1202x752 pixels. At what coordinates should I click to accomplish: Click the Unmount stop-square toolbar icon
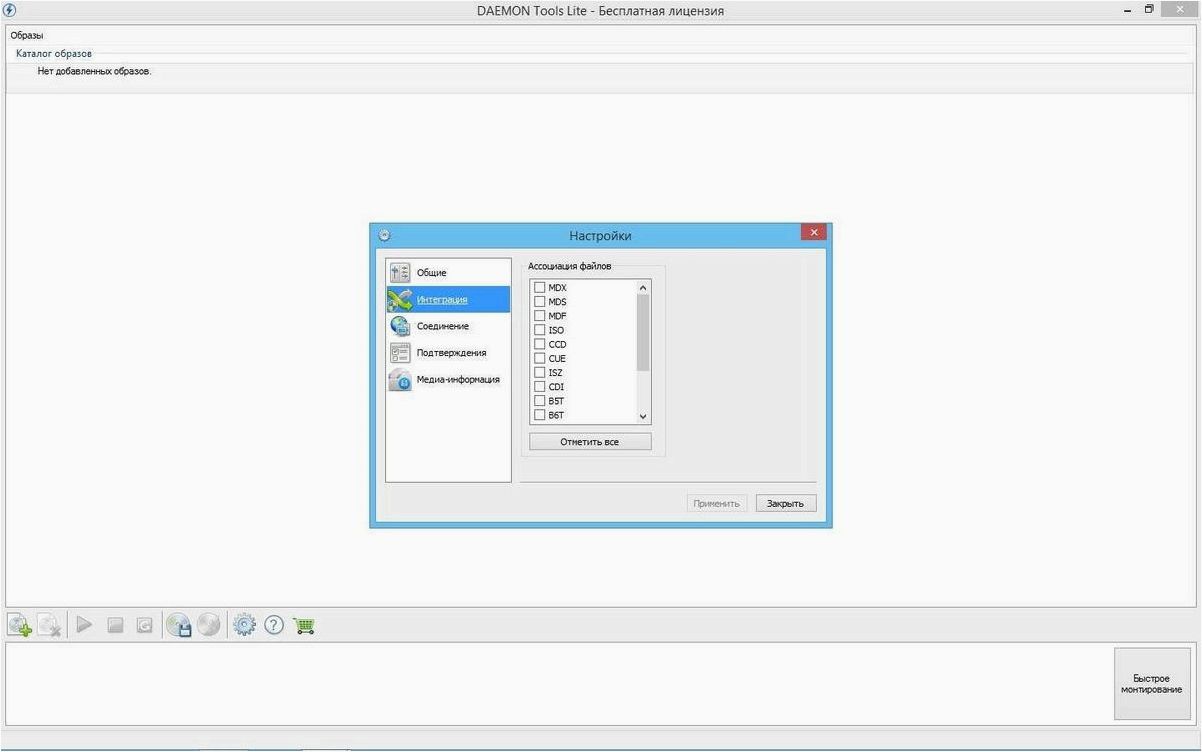tap(114, 625)
